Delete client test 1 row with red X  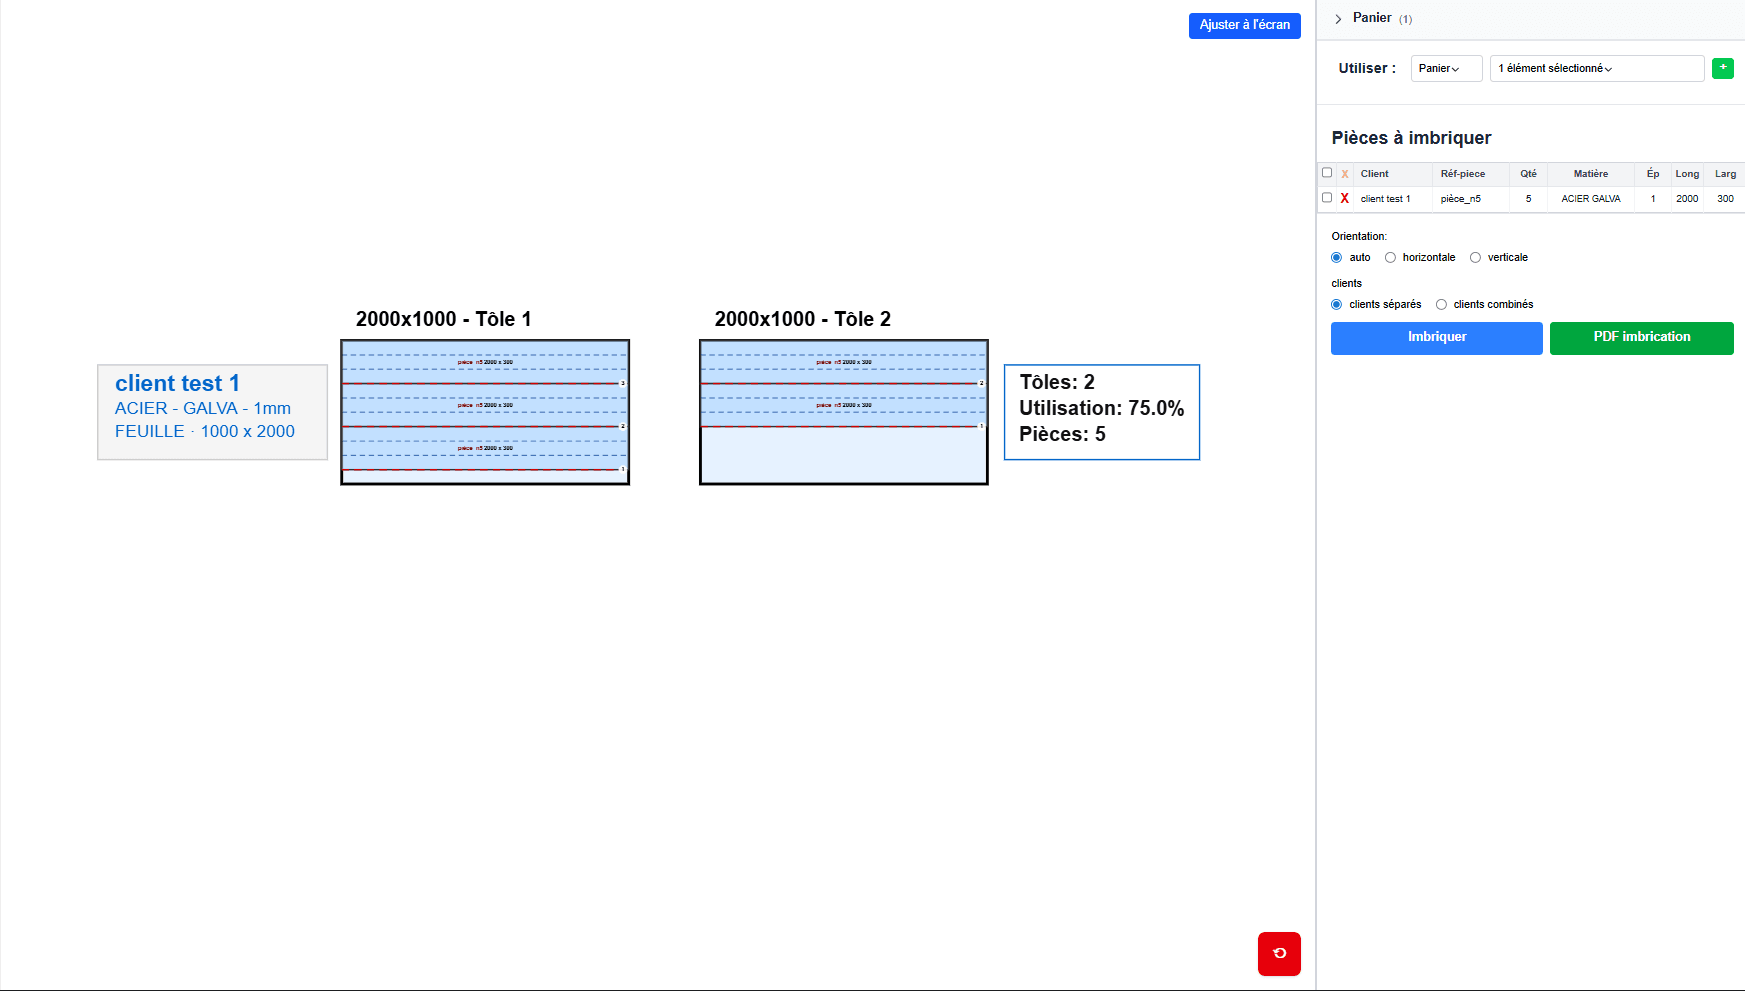coord(1344,199)
